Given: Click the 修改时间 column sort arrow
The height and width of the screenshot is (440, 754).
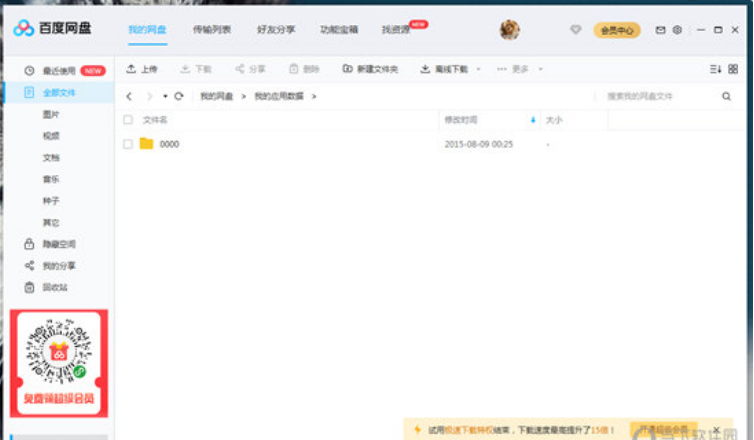Looking at the screenshot, I should (x=532, y=120).
